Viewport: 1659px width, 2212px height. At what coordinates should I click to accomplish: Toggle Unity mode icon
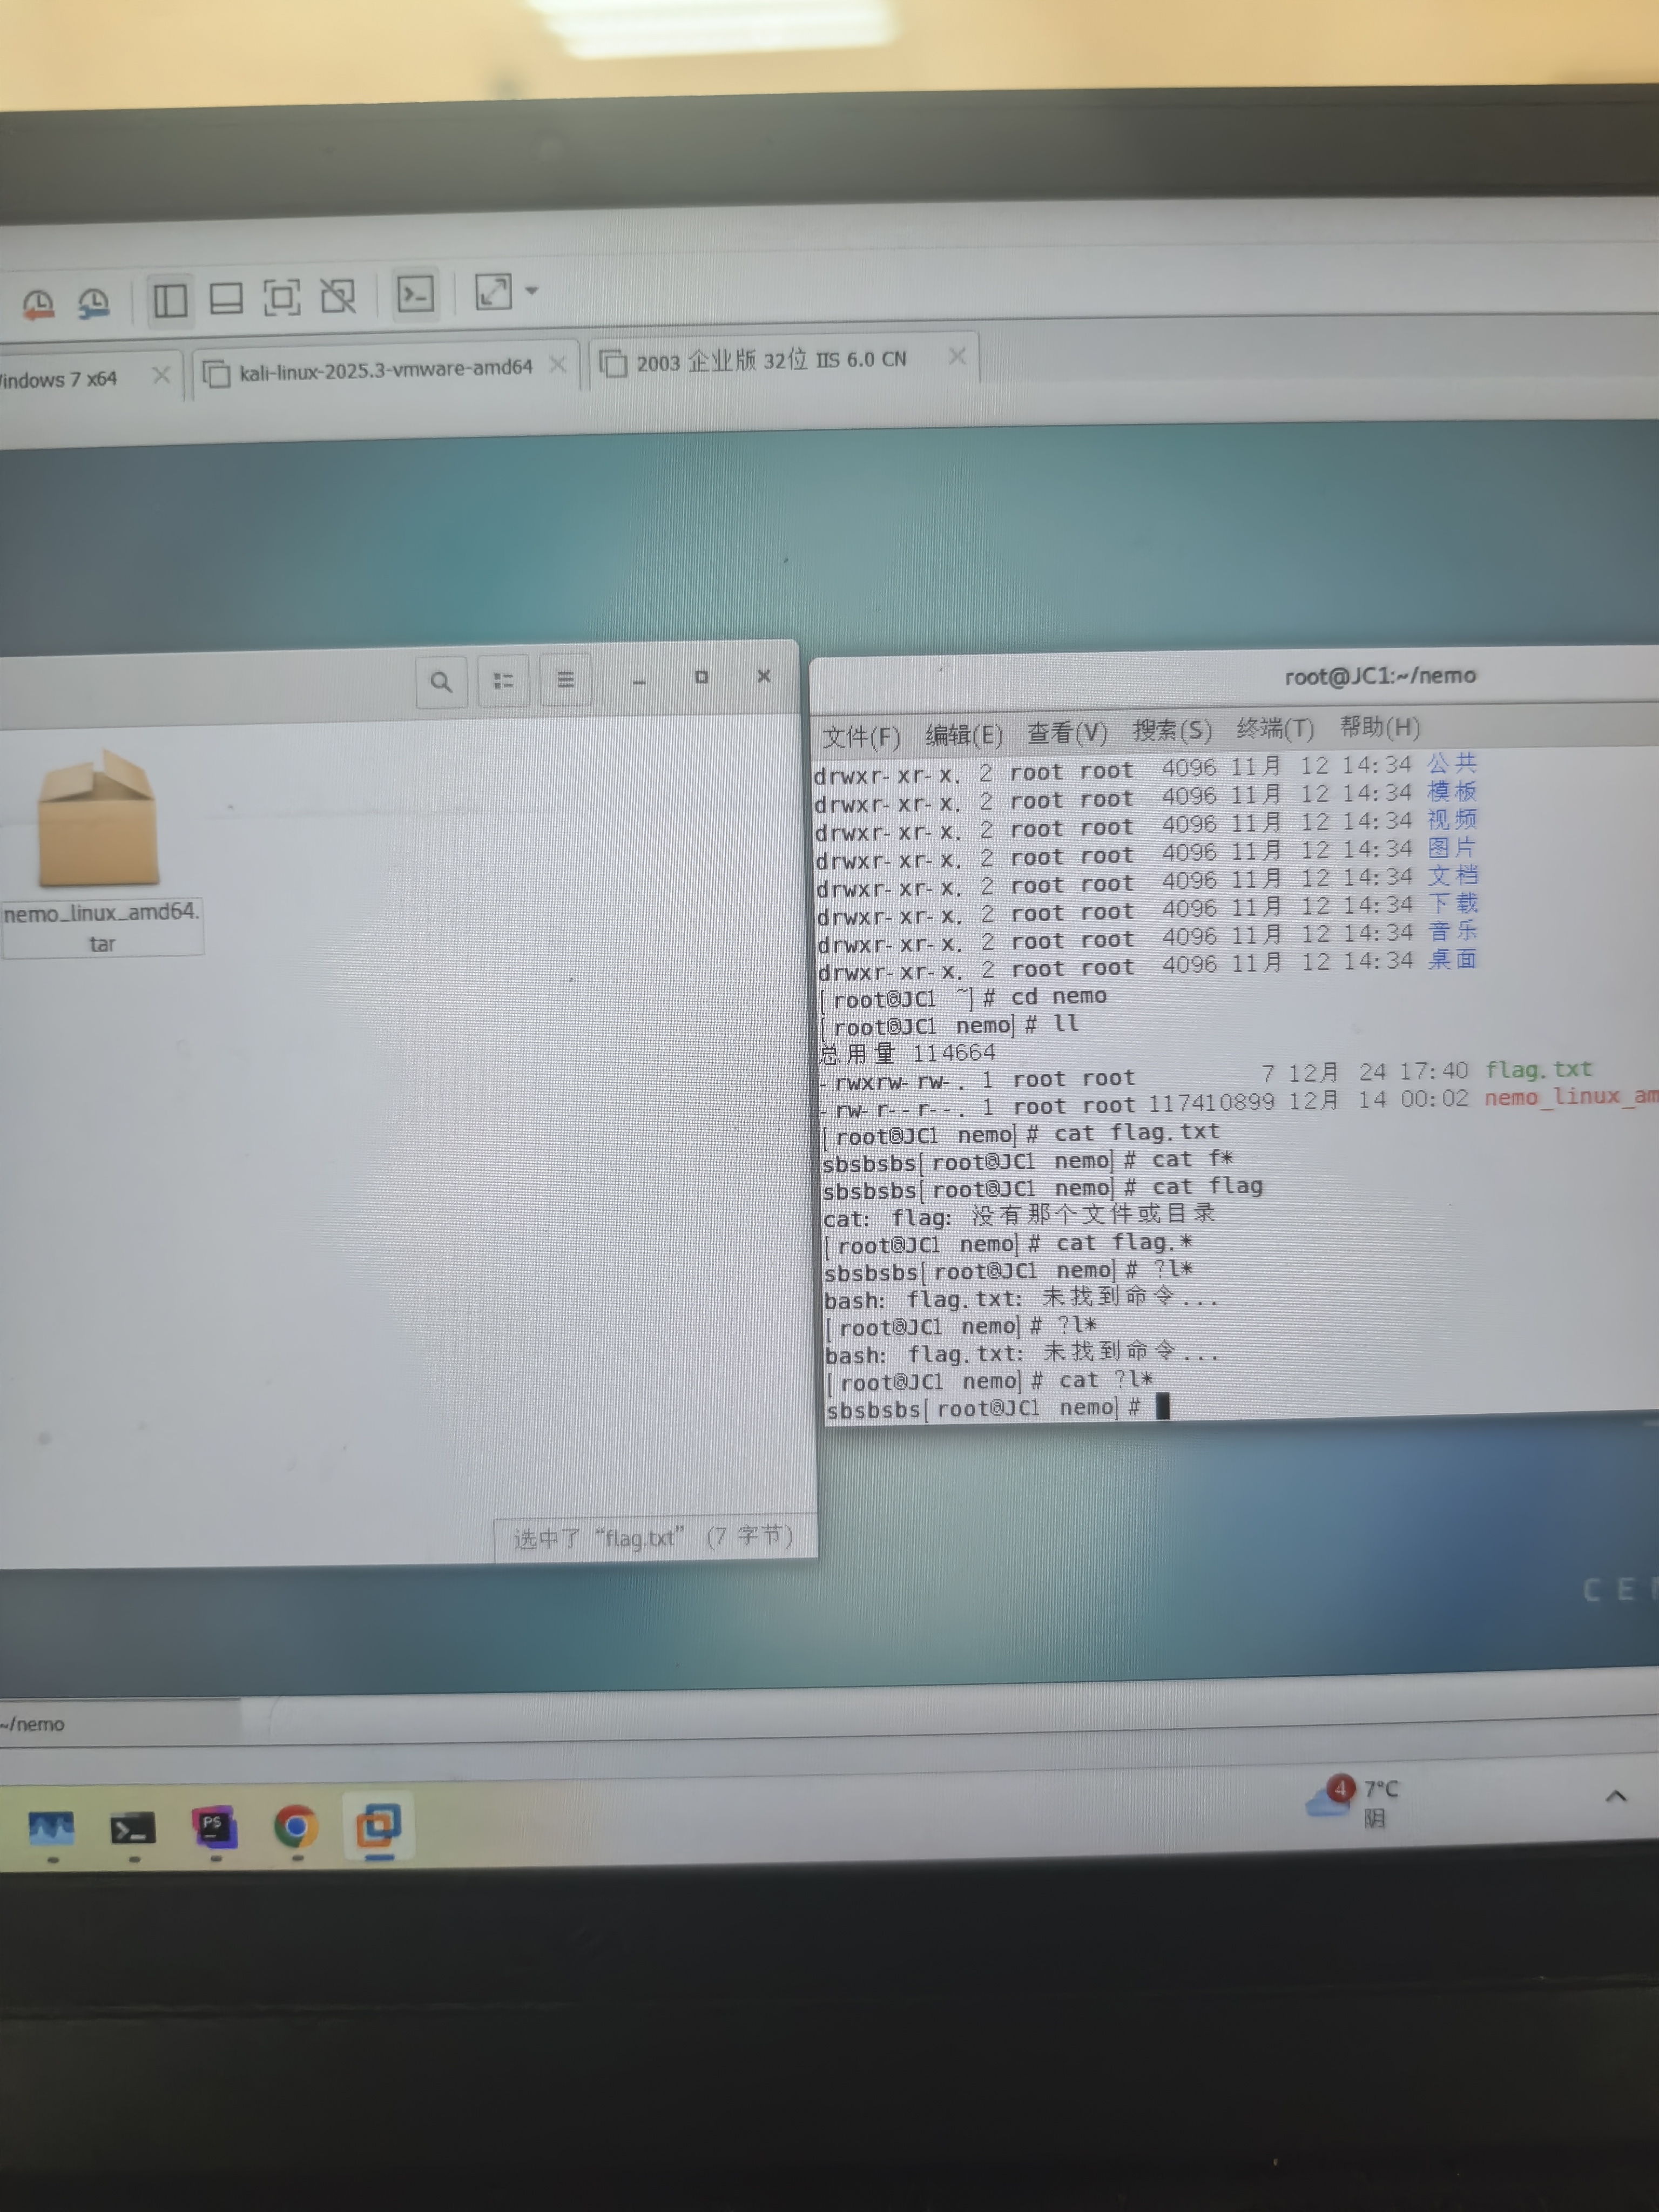pos(338,296)
